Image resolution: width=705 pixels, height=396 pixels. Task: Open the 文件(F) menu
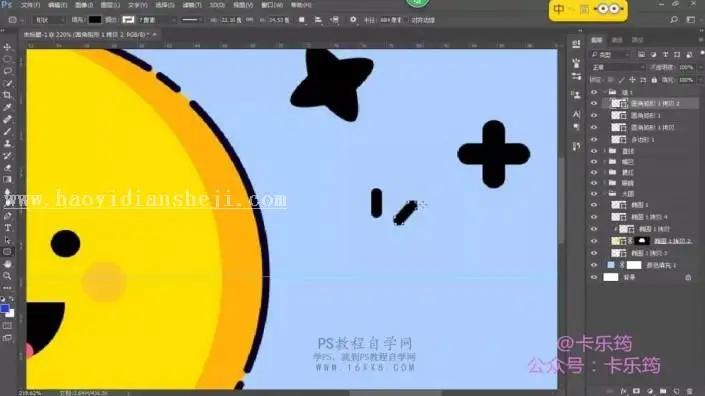click(x=31, y=5)
